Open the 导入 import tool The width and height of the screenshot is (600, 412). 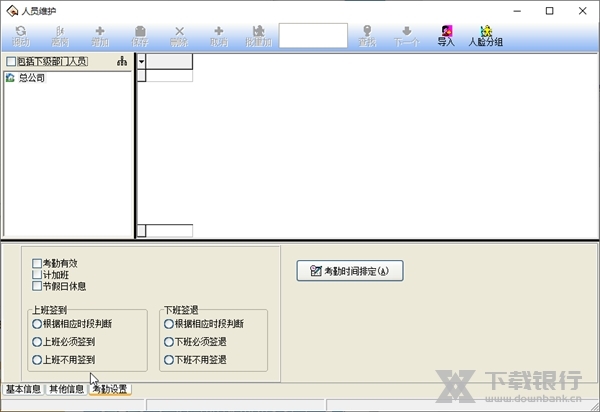point(446,36)
